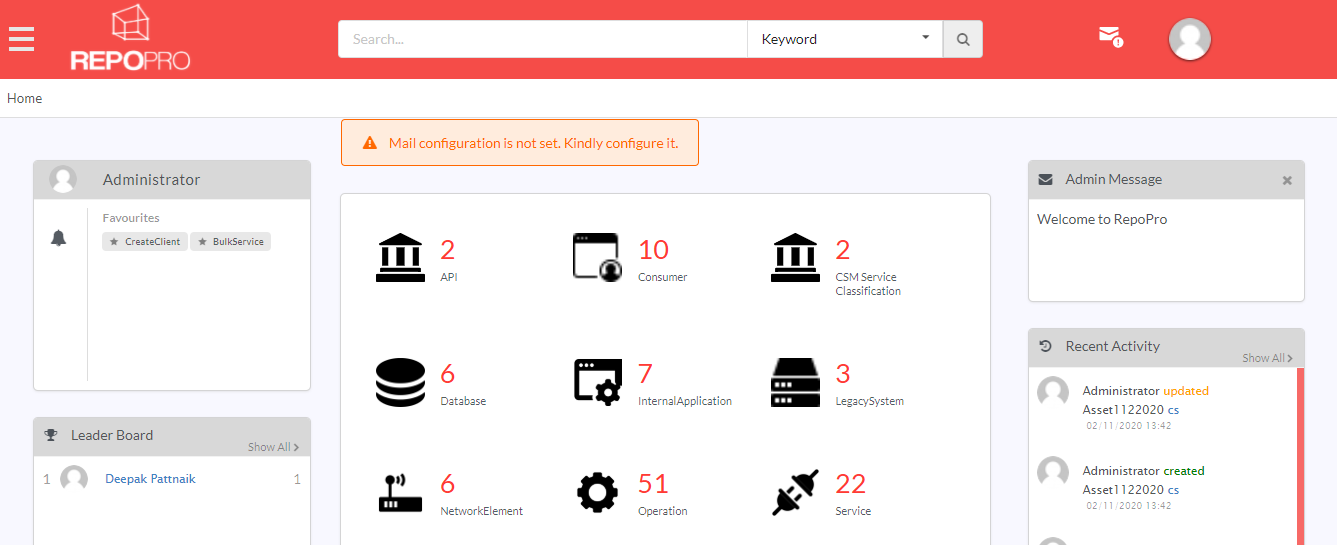
Task: Open the CreateClient favourite
Action: click(x=145, y=241)
